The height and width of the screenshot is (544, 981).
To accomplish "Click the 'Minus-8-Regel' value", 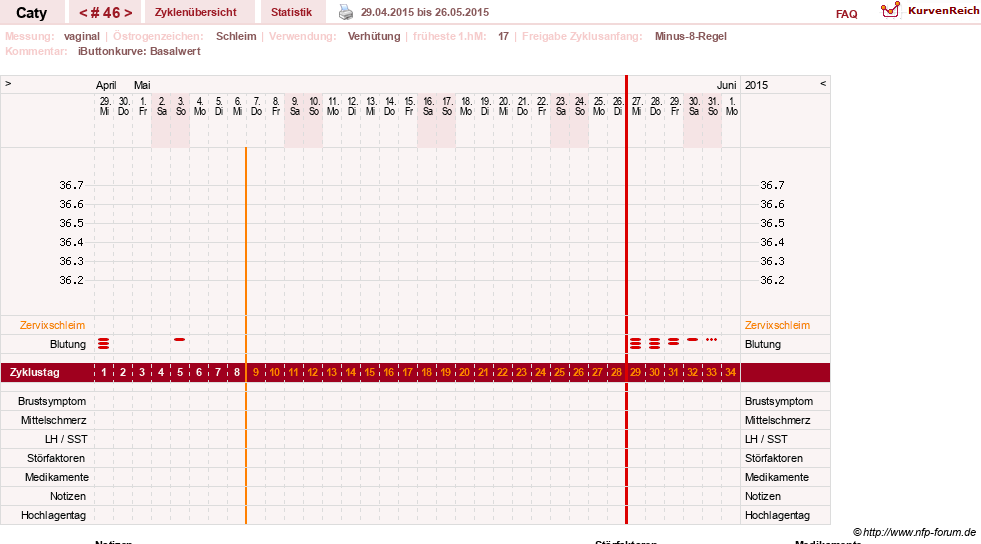I will 691,36.
